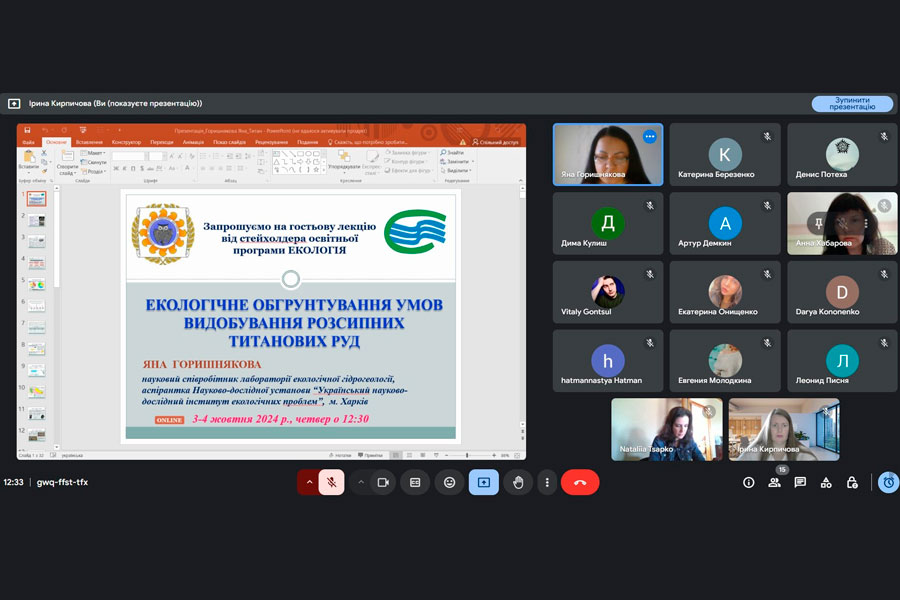
Task: Pin the Анна Хабарова video tile
Action: point(819,223)
